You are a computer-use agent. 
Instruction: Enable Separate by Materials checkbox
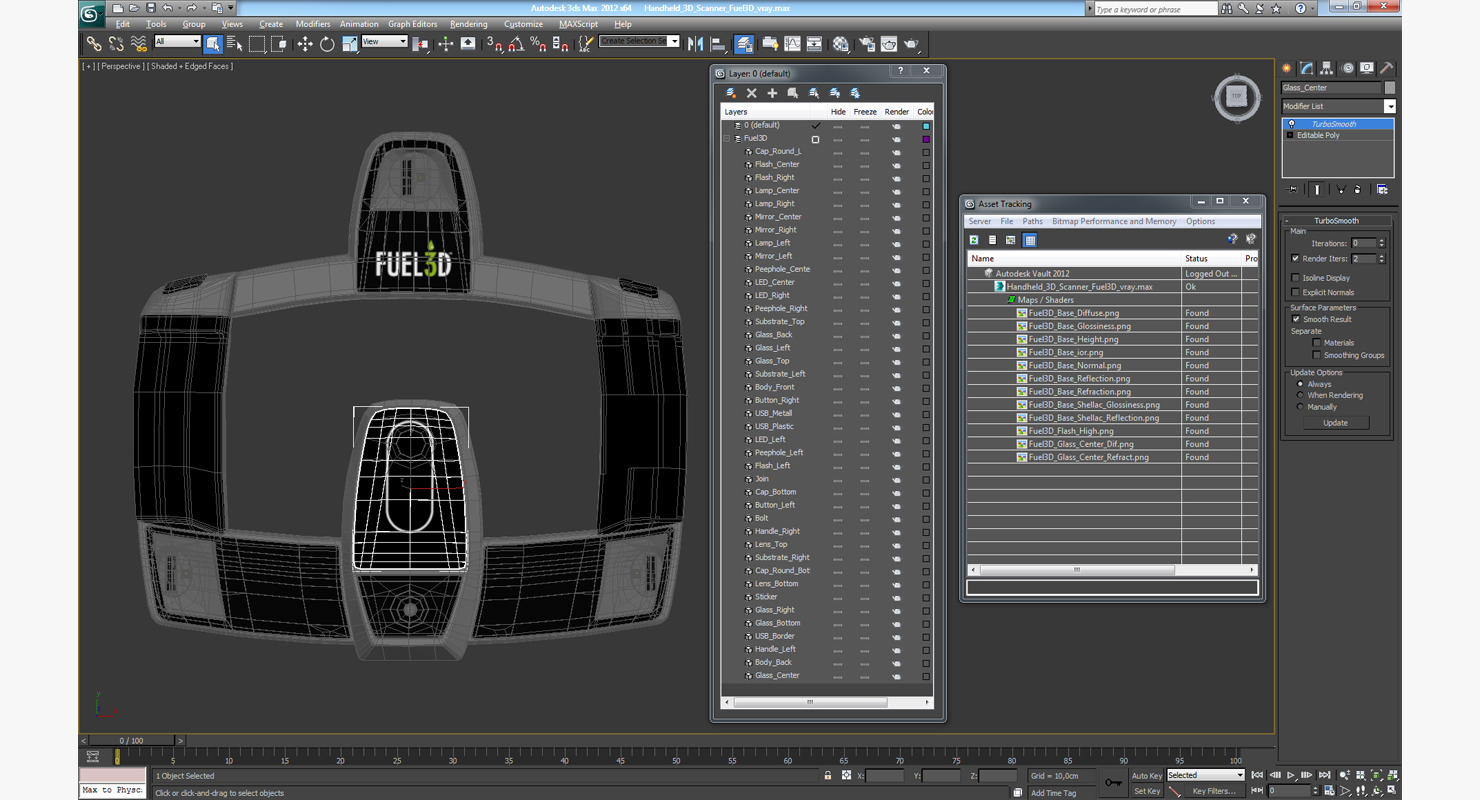pyautogui.click(x=1316, y=343)
